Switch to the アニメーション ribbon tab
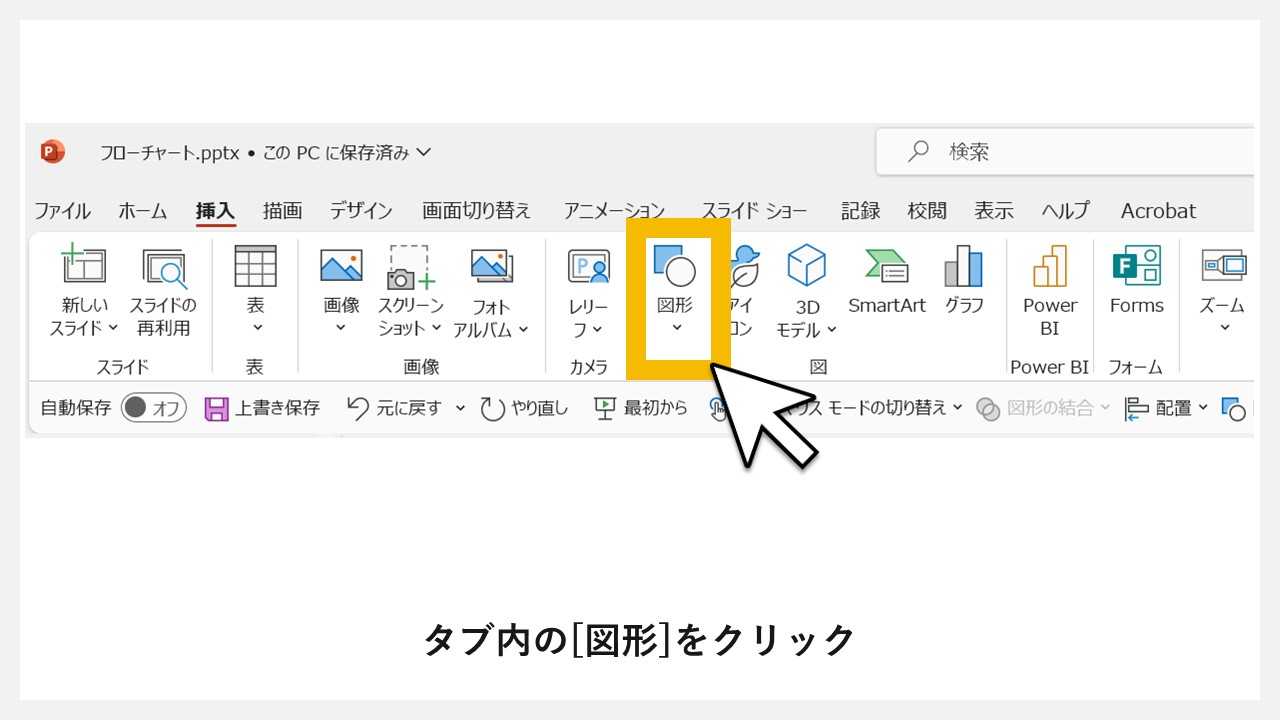This screenshot has width=1280, height=720. coord(613,211)
